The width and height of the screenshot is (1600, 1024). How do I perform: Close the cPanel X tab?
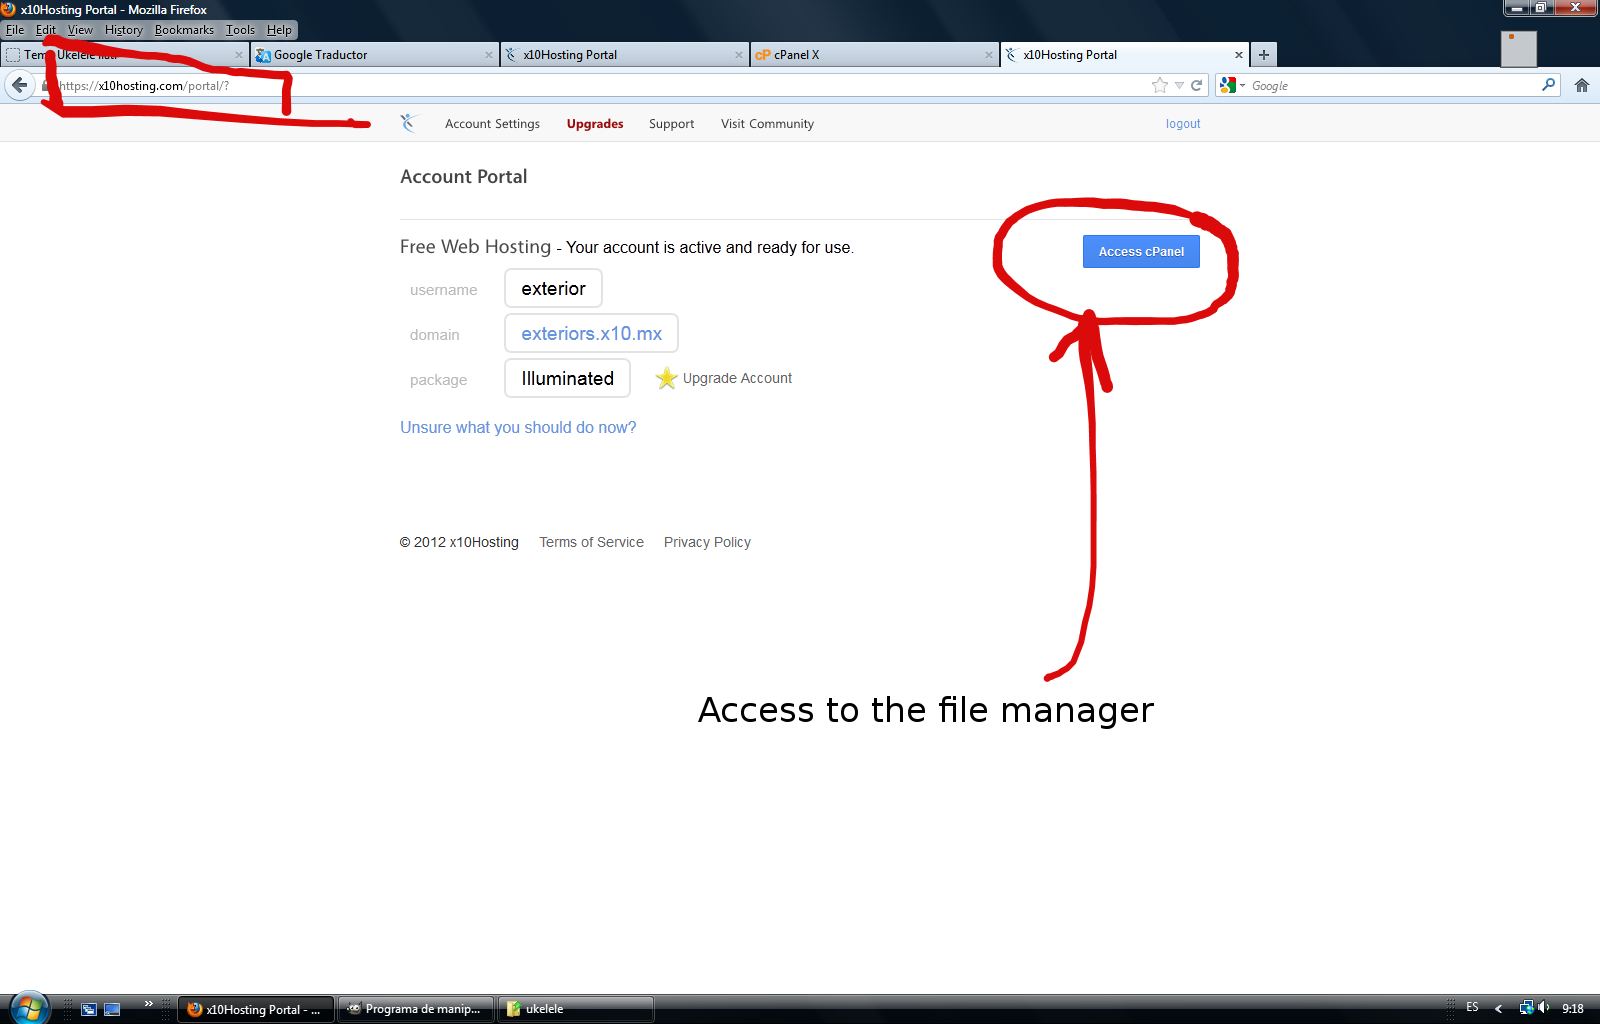point(989,55)
